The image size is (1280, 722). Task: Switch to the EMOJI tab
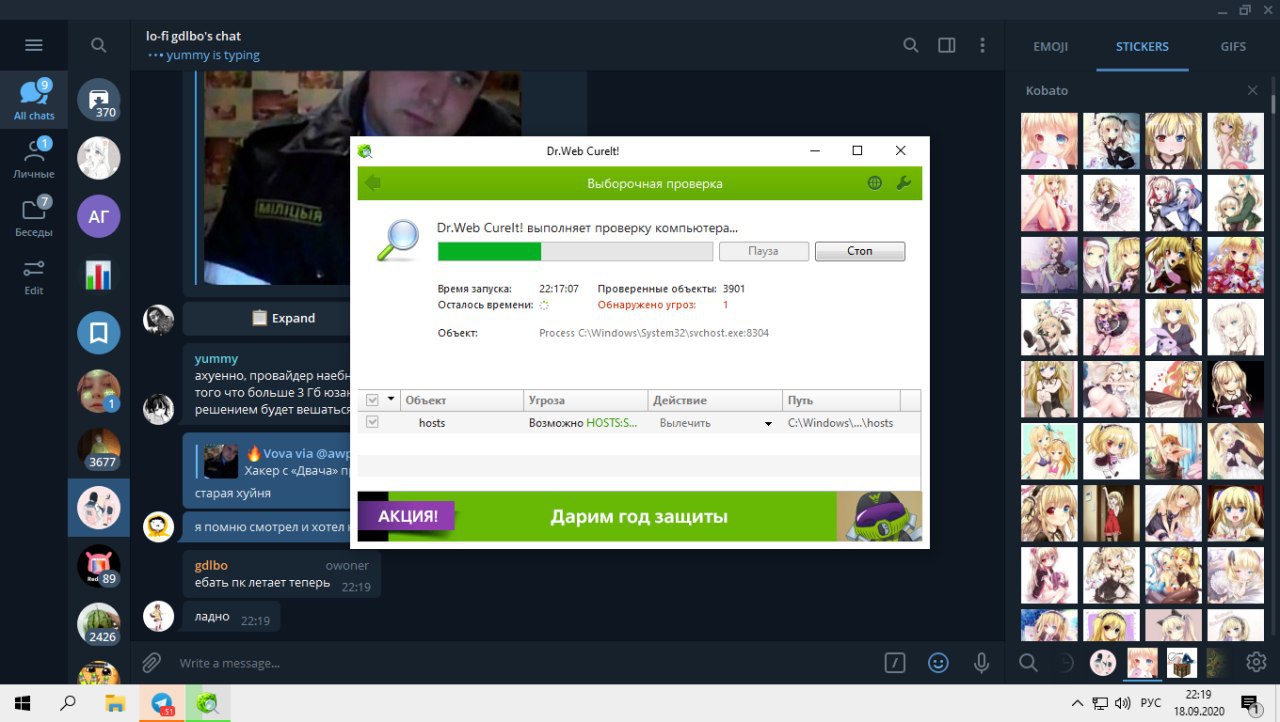coord(1050,46)
